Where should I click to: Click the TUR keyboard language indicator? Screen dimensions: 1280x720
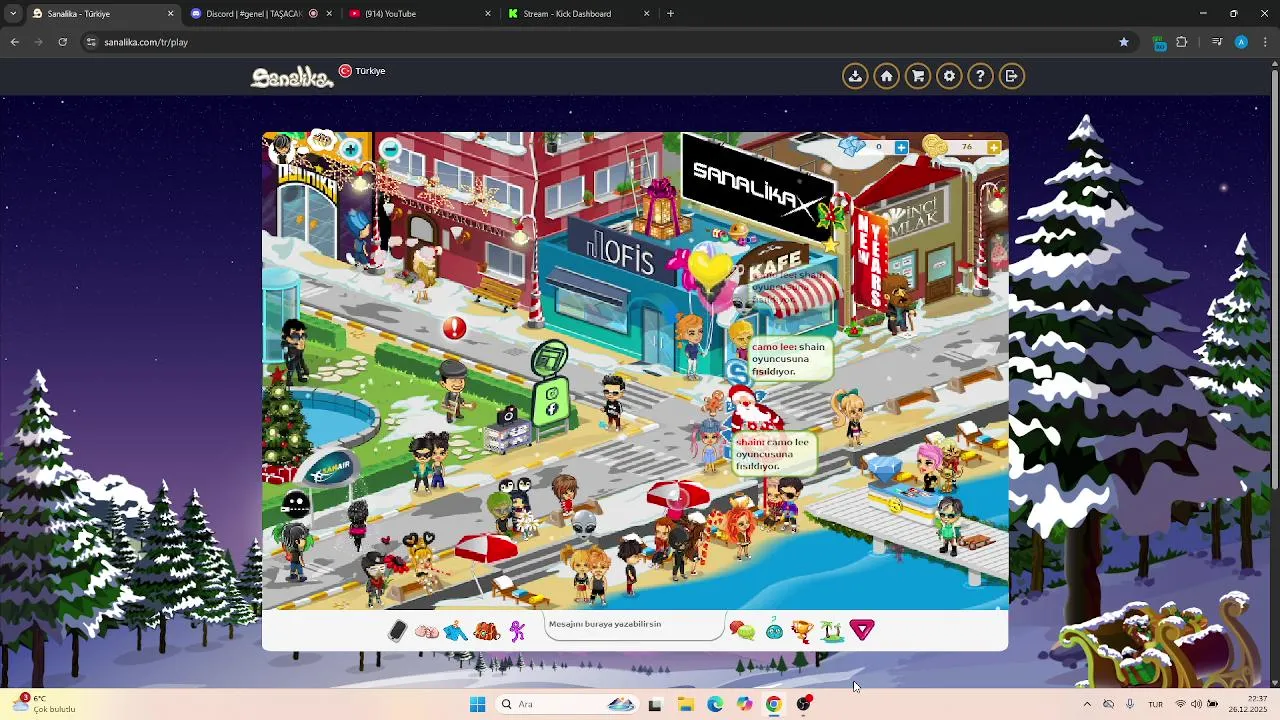coord(1155,704)
